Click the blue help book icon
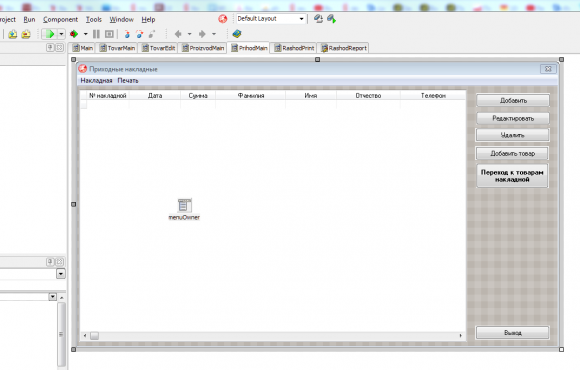This screenshot has height=370, width=580. click(x=237, y=34)
